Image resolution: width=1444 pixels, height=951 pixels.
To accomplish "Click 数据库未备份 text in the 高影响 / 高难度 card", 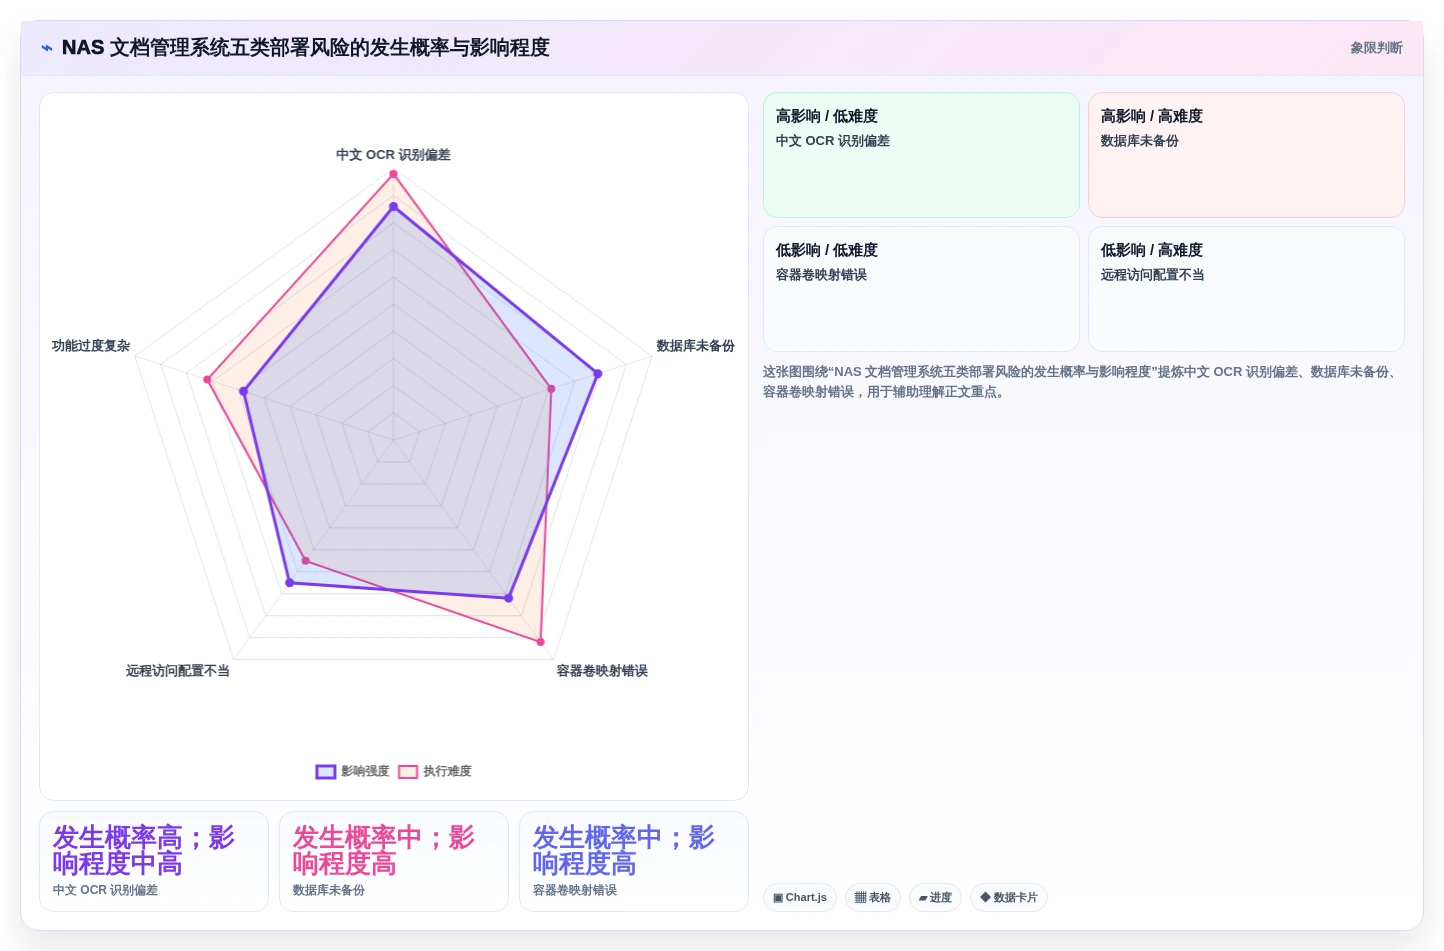I will (x=1140, y=141).
